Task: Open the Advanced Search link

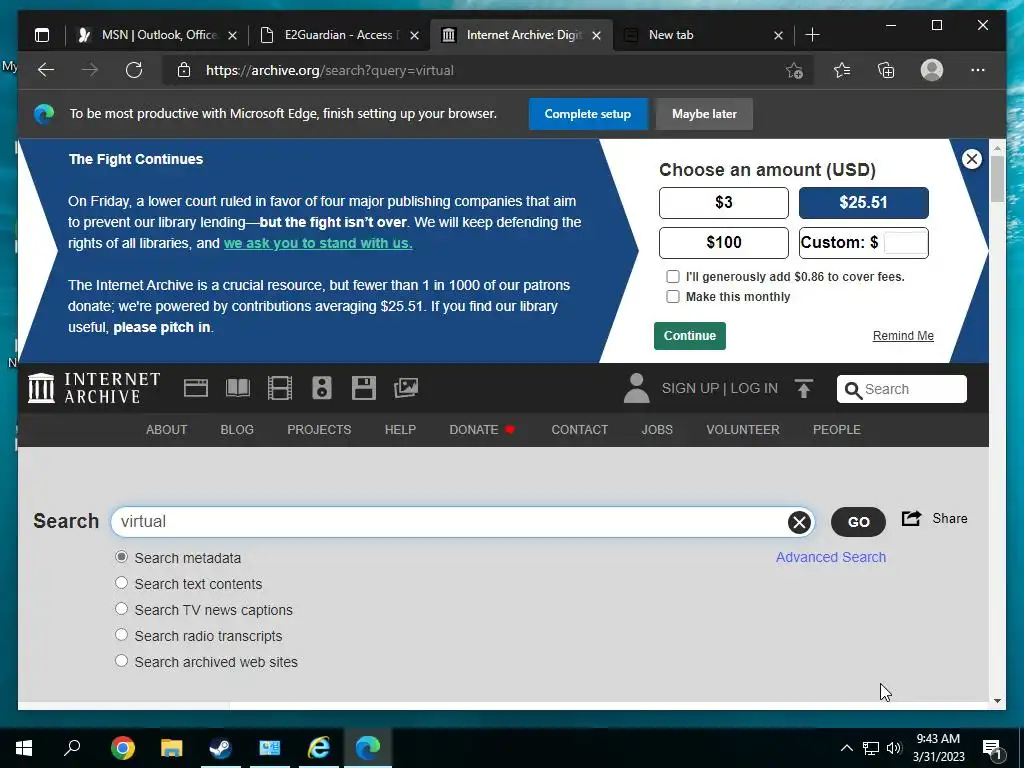Action: point(831,557)
